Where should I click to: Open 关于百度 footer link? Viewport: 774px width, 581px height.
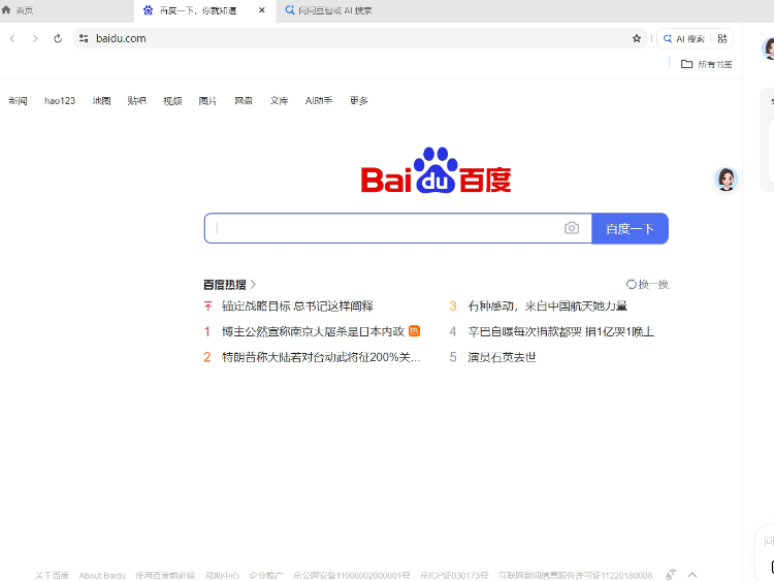tap(52, 576)
